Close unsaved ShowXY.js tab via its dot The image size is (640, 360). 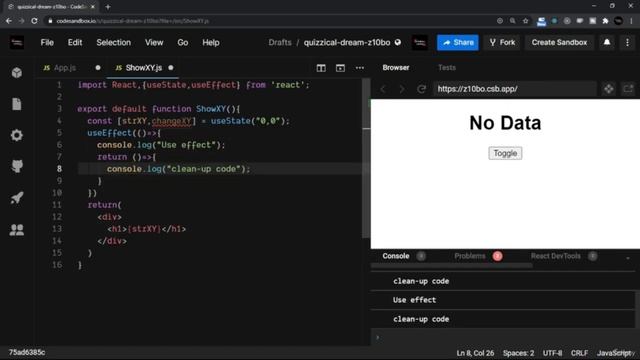(171, 68)
